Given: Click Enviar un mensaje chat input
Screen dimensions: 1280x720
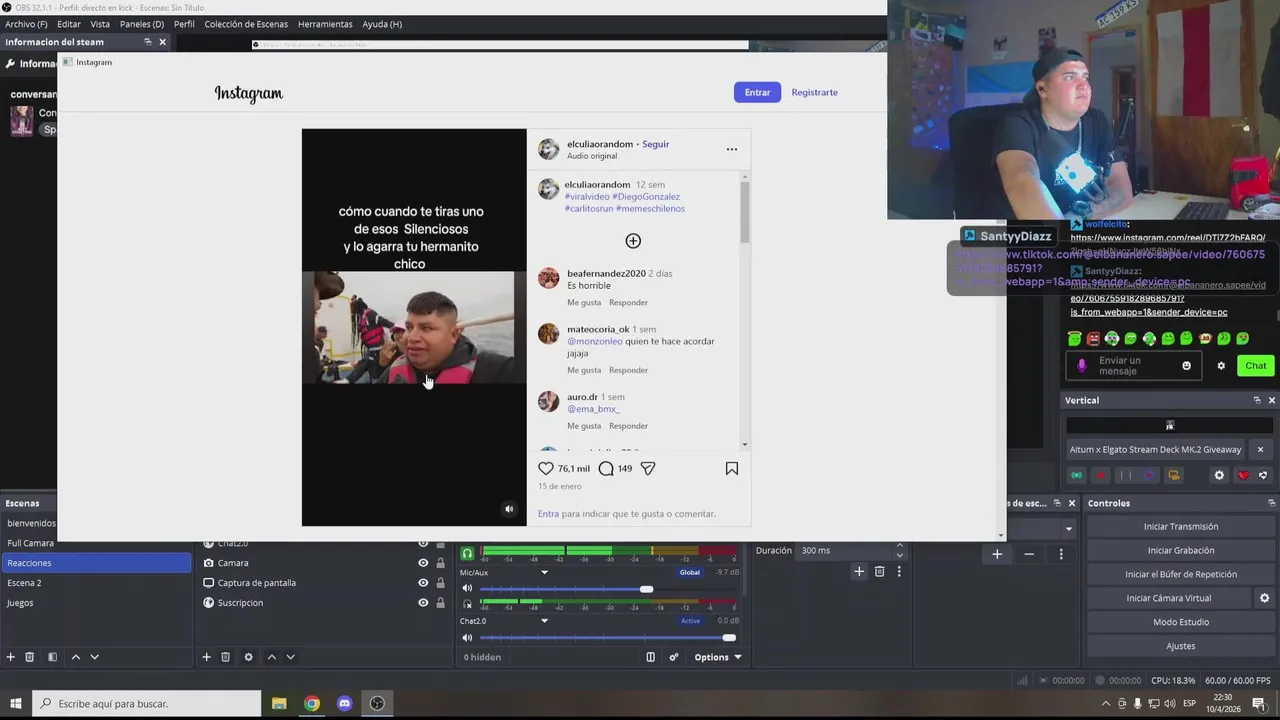Looking at the screenshot, I should pos(1133,366).
